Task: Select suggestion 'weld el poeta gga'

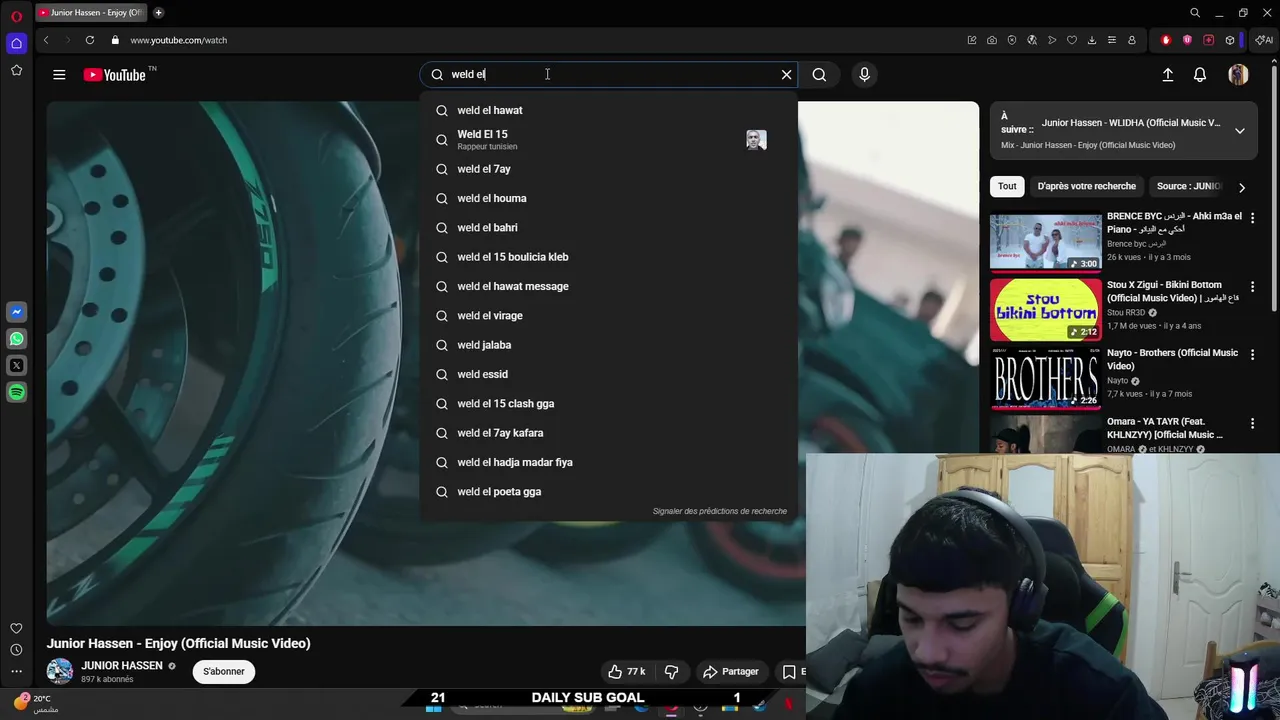Action: (x=609, y=491)
